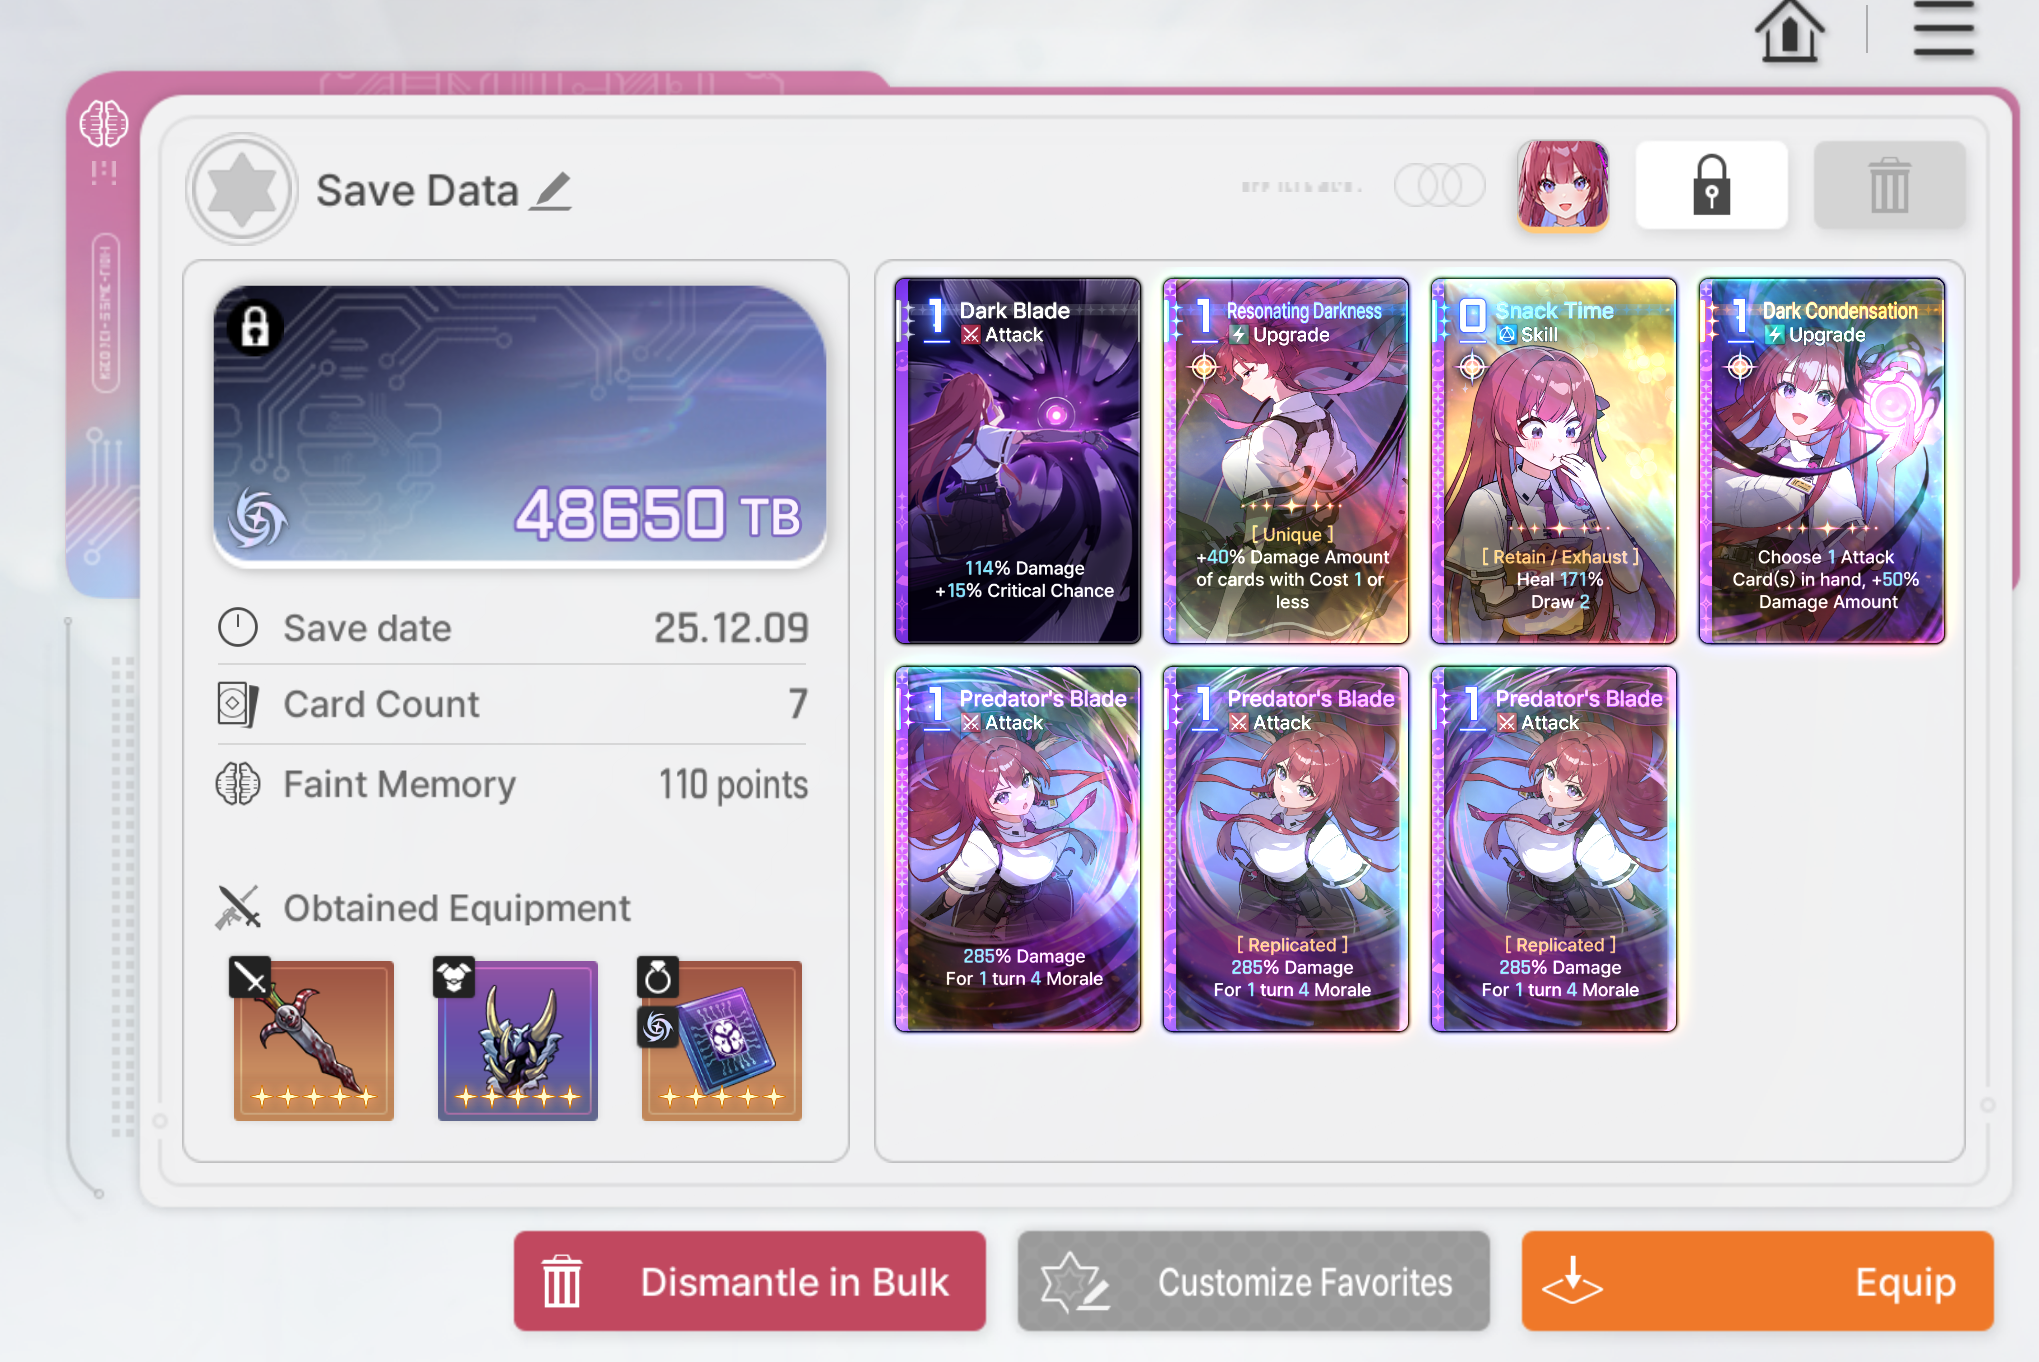Viewport: 2039px width, 1362px height.
Task: Select the non-replicated Predator's Blade card
Action: [x=1018, y=849]
